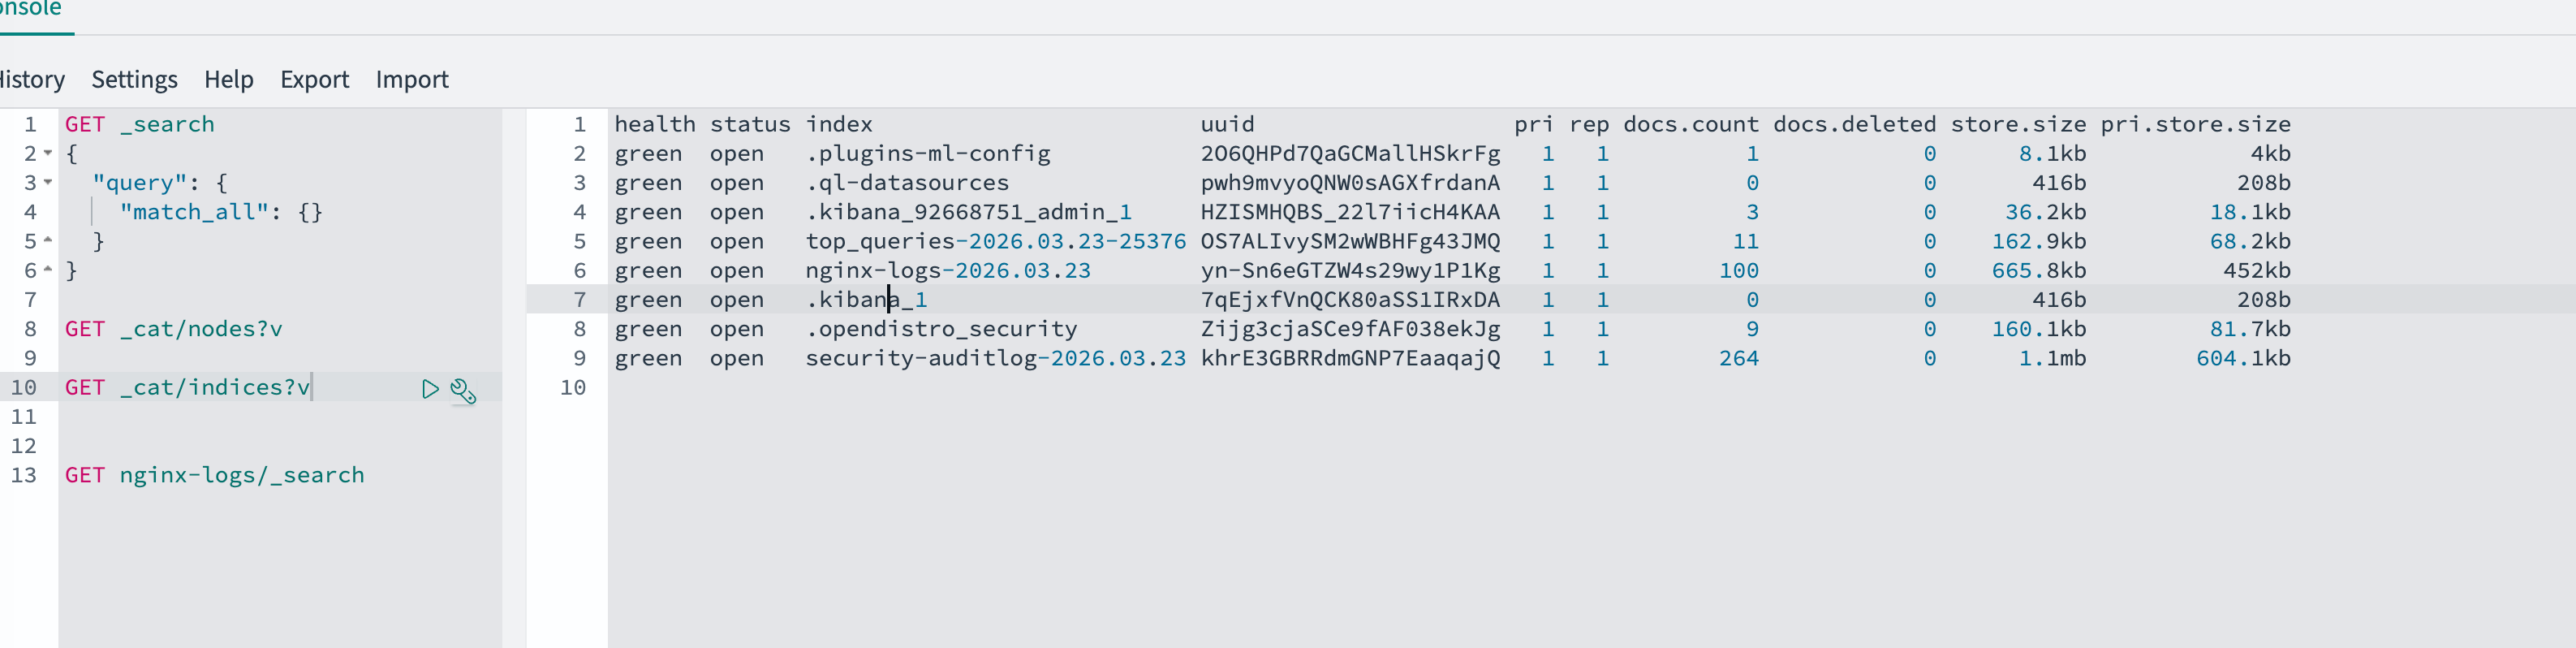This screenshot has height=648, width=2576.
Task: Open the Settings menu item
Action: point(134,79)
